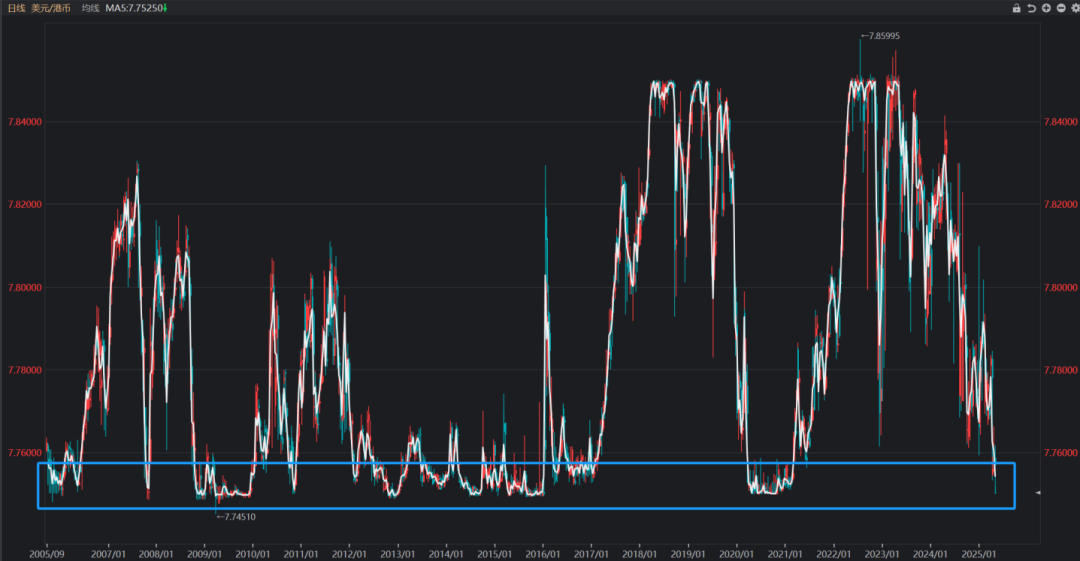Click the 2019/01 date label
Image resolution: width=1080 pixels, height=561 pixels.
tap(687, 554)
